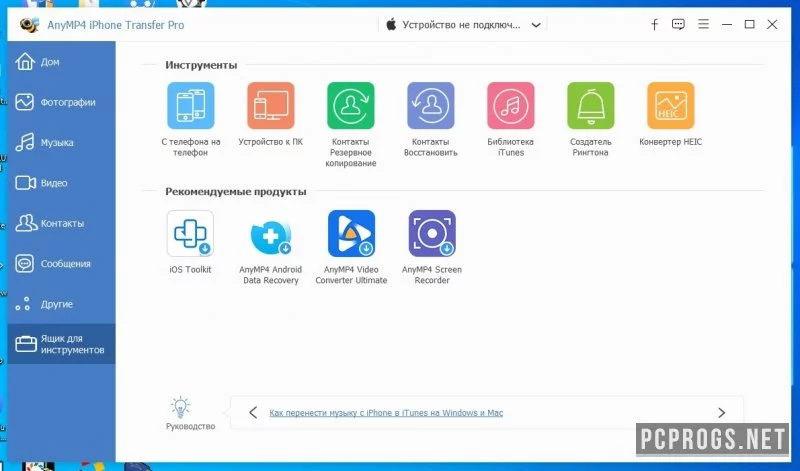Maximize the AnyMP4 window

tap(749, 24)
